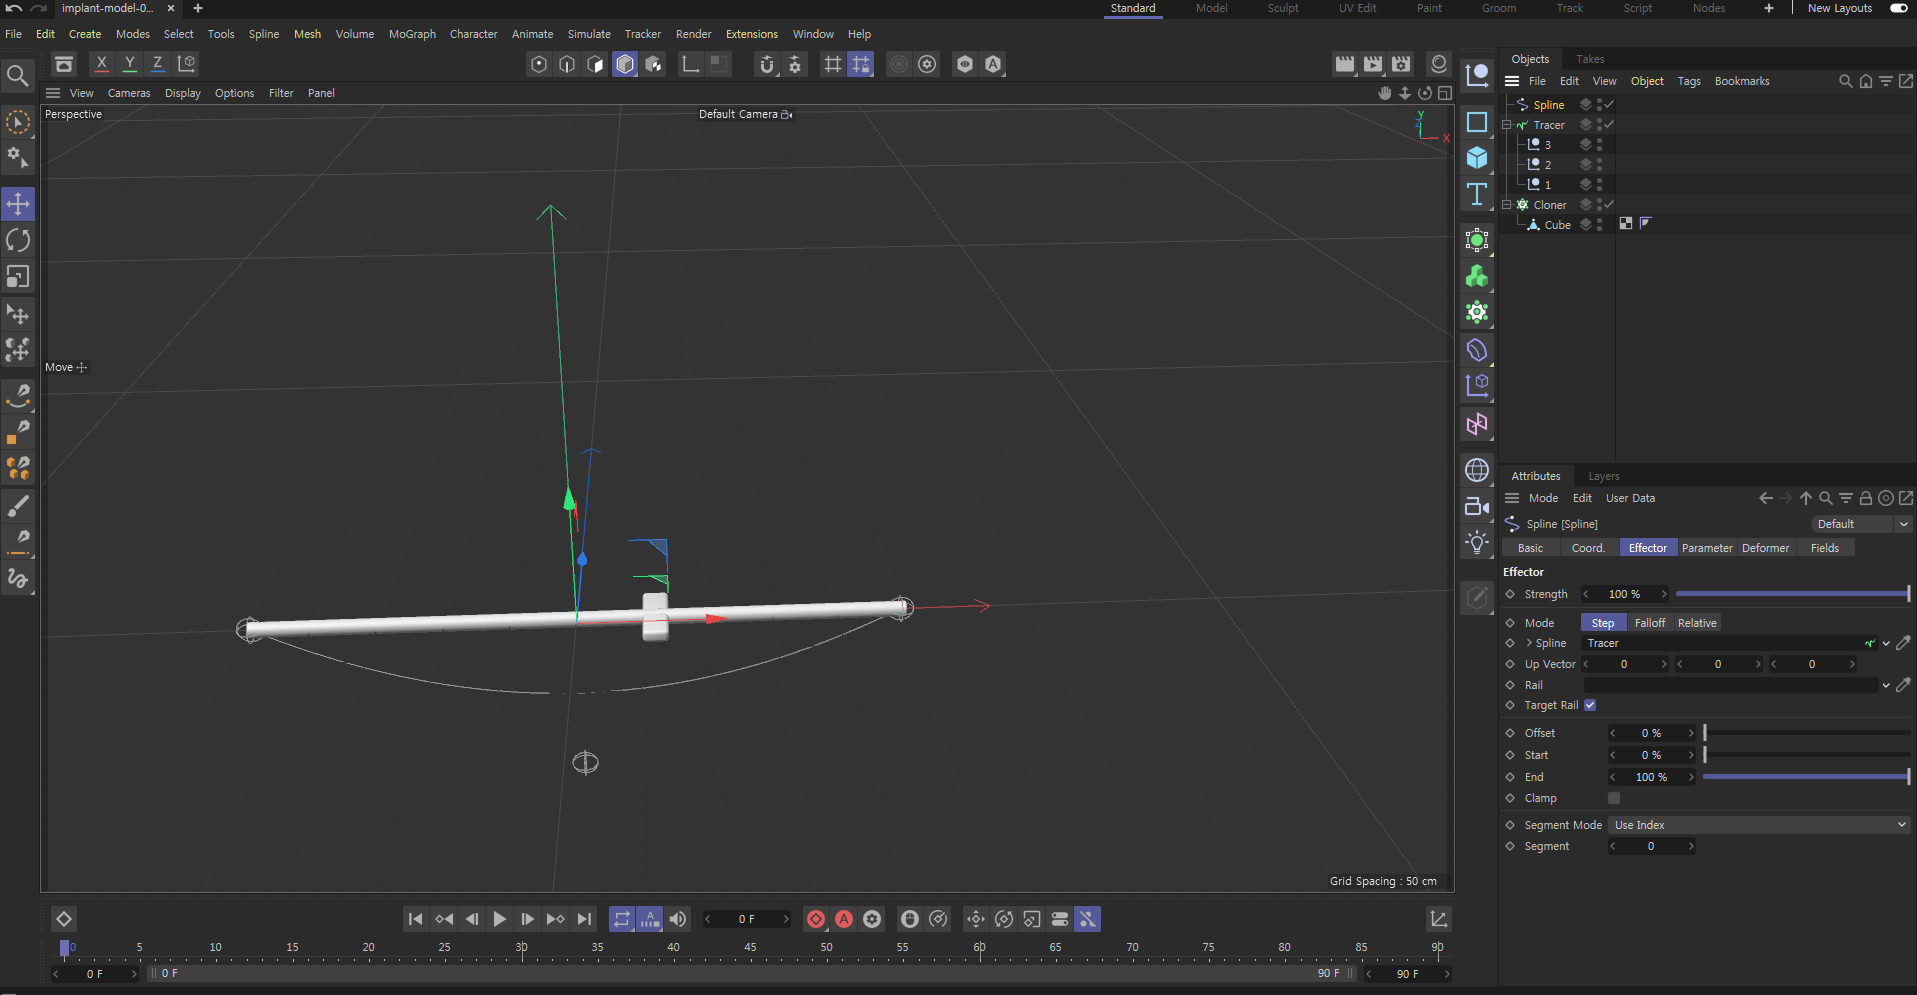The height and width of the screenshot is (995, 1917).
Task: Toggle the New Layouts switch
Action: click(x=1898, y=8)
